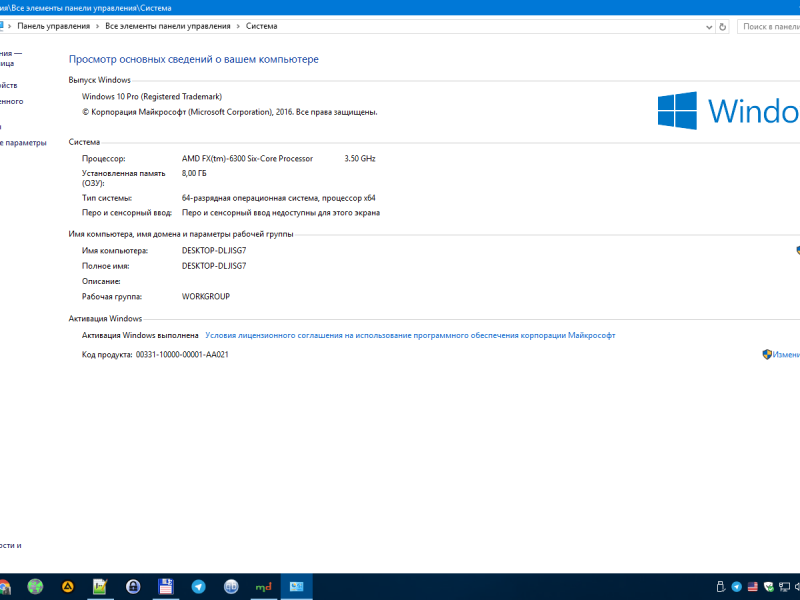Click the computer name value beside Имя компьютера
Image resolution: width=800 pixels, height=600 pixels.
(x=214, y=251)
